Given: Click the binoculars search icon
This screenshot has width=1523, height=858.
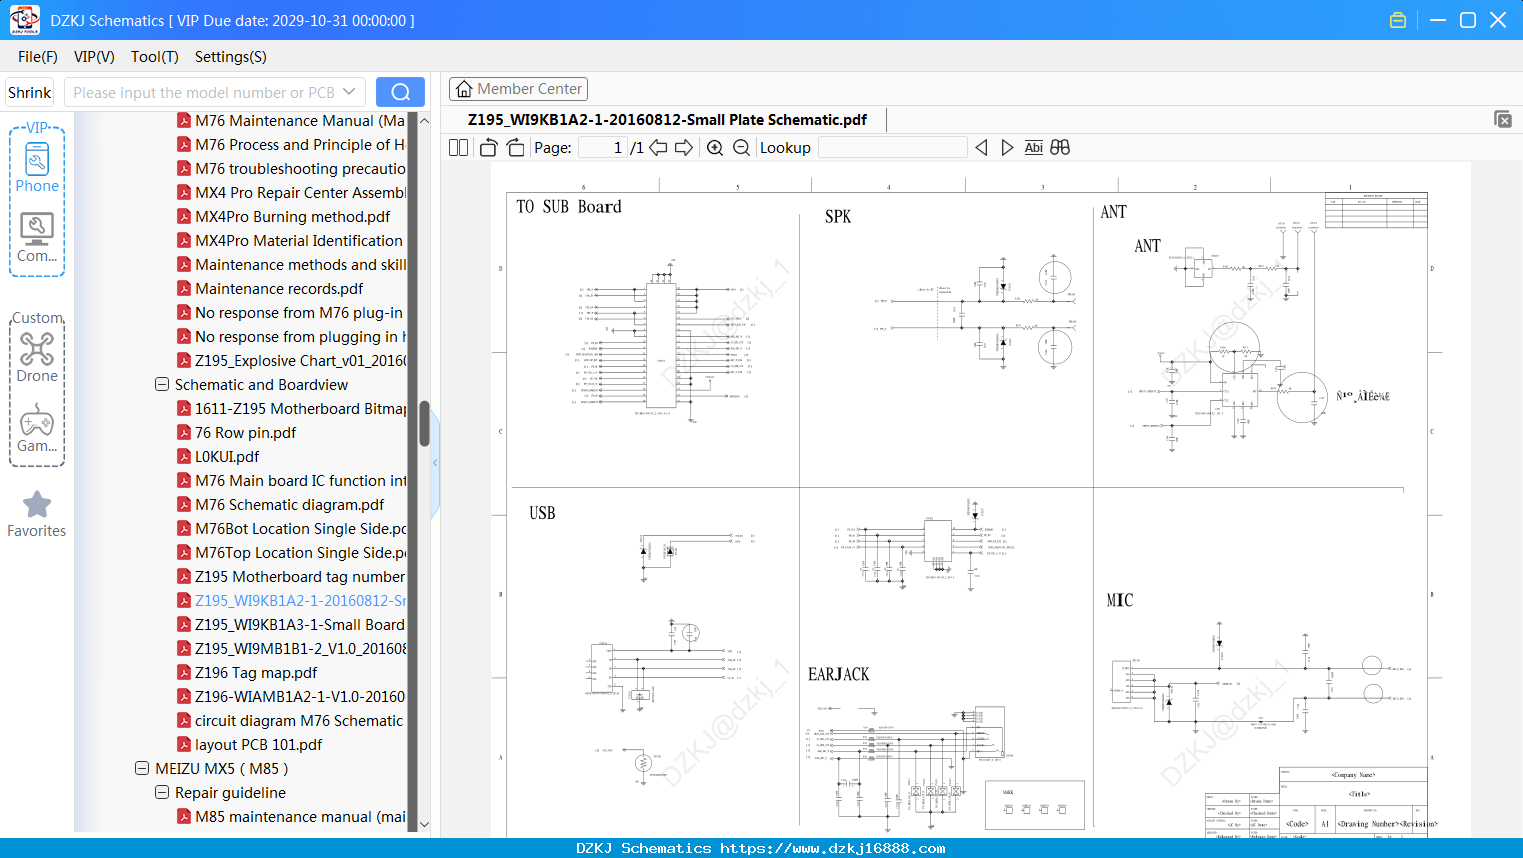Looking at the screenshot, I should [x=1060, y=148].
